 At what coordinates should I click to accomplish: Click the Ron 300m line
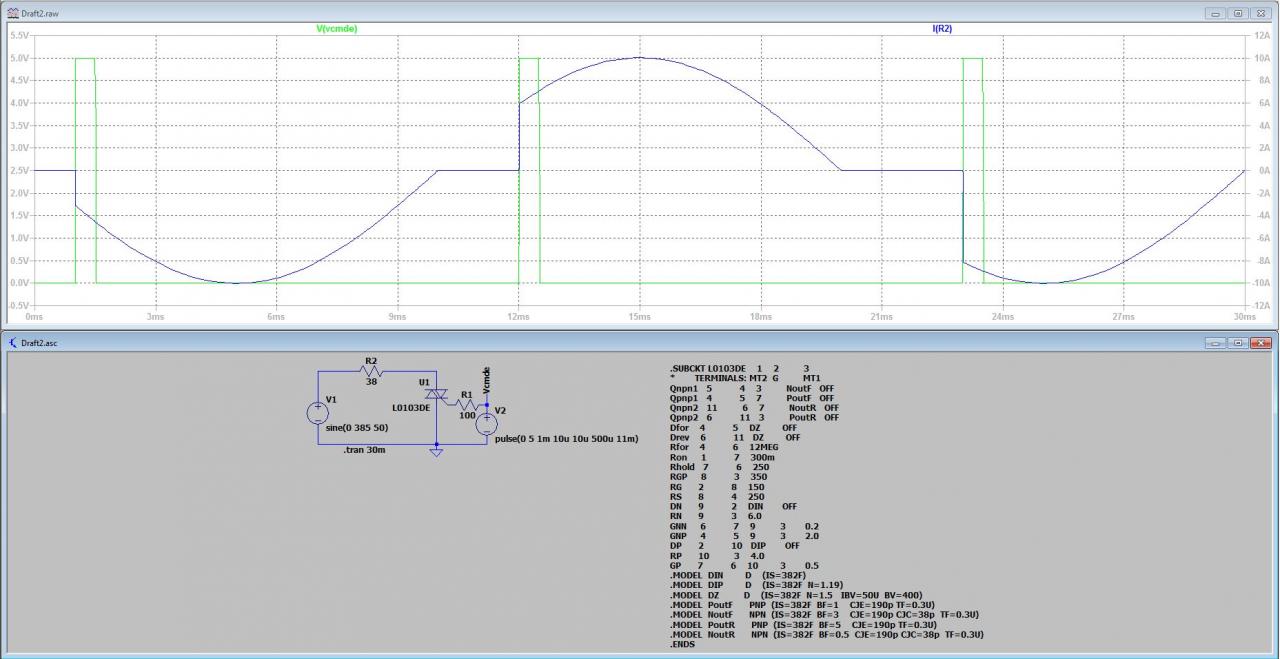(722, 457)
